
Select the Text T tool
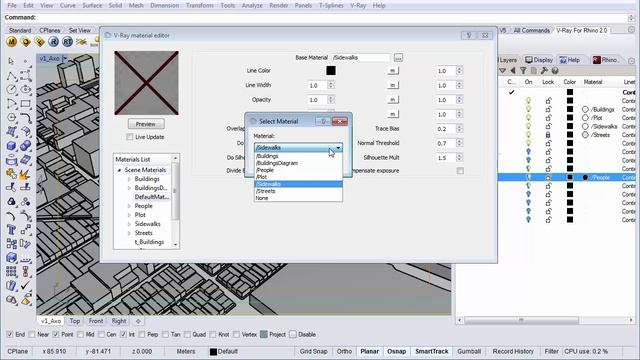tap(11, 230)
